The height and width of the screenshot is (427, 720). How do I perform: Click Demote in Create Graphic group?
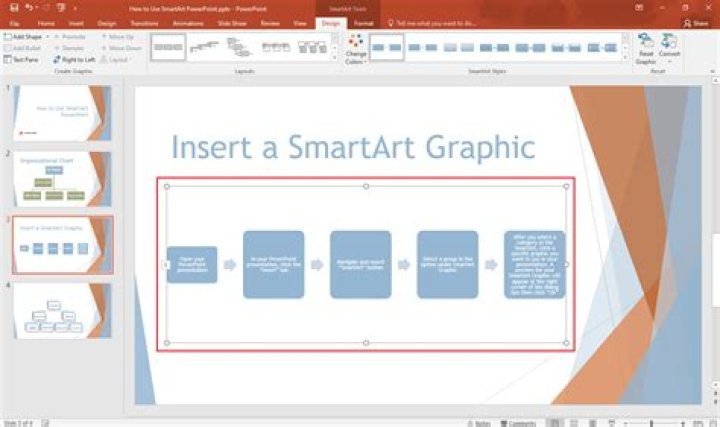[69, 48]
